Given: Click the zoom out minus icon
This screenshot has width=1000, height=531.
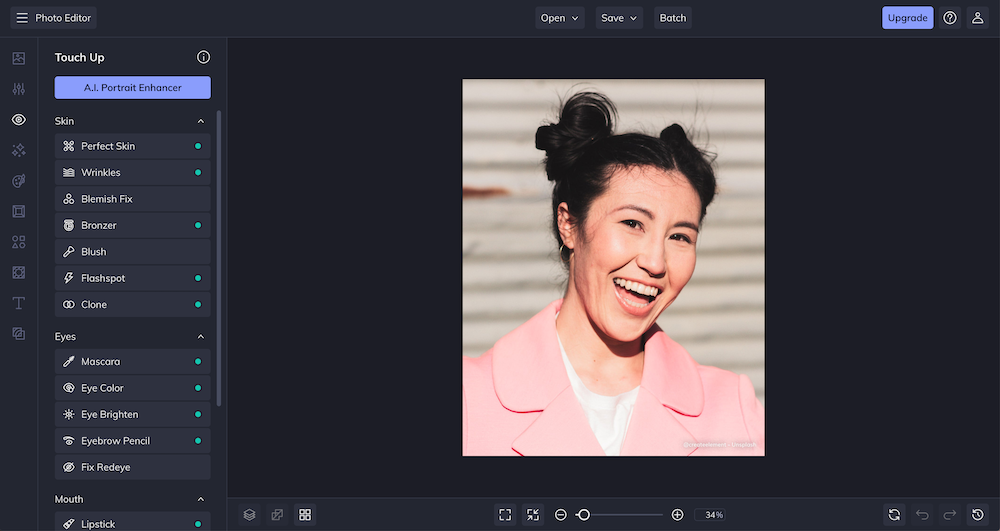Looking at the screenshot, I should (561, 515).
